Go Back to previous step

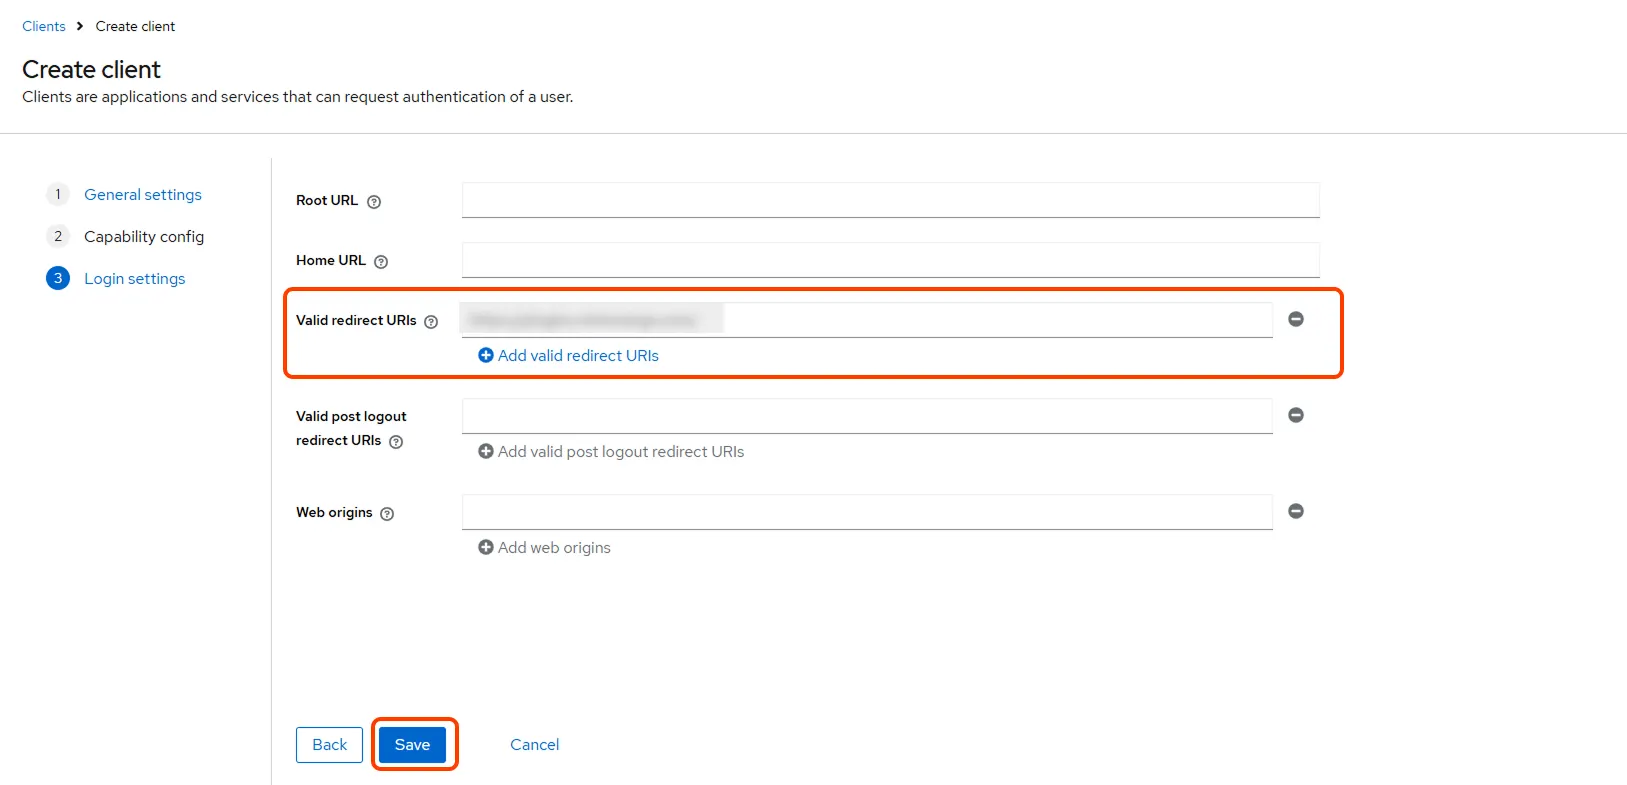click(329, 744)
